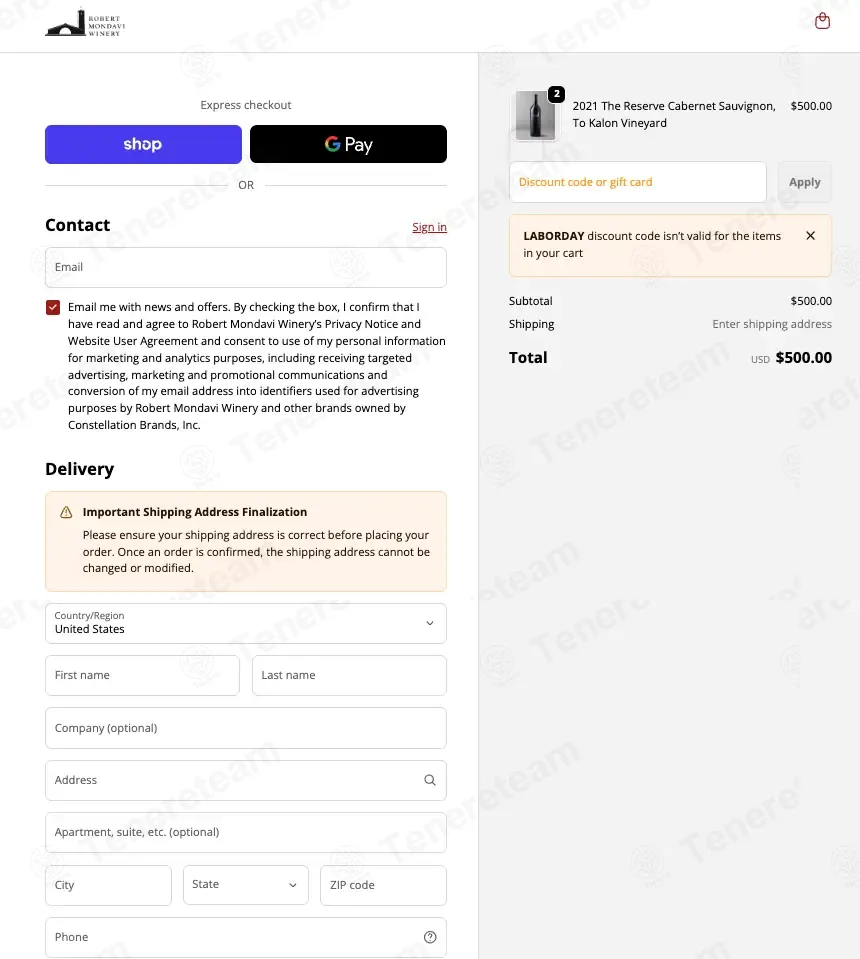The height and width of the screenshot is (959, 860).
Task: Apply the discount code
Action: [804, 182]
